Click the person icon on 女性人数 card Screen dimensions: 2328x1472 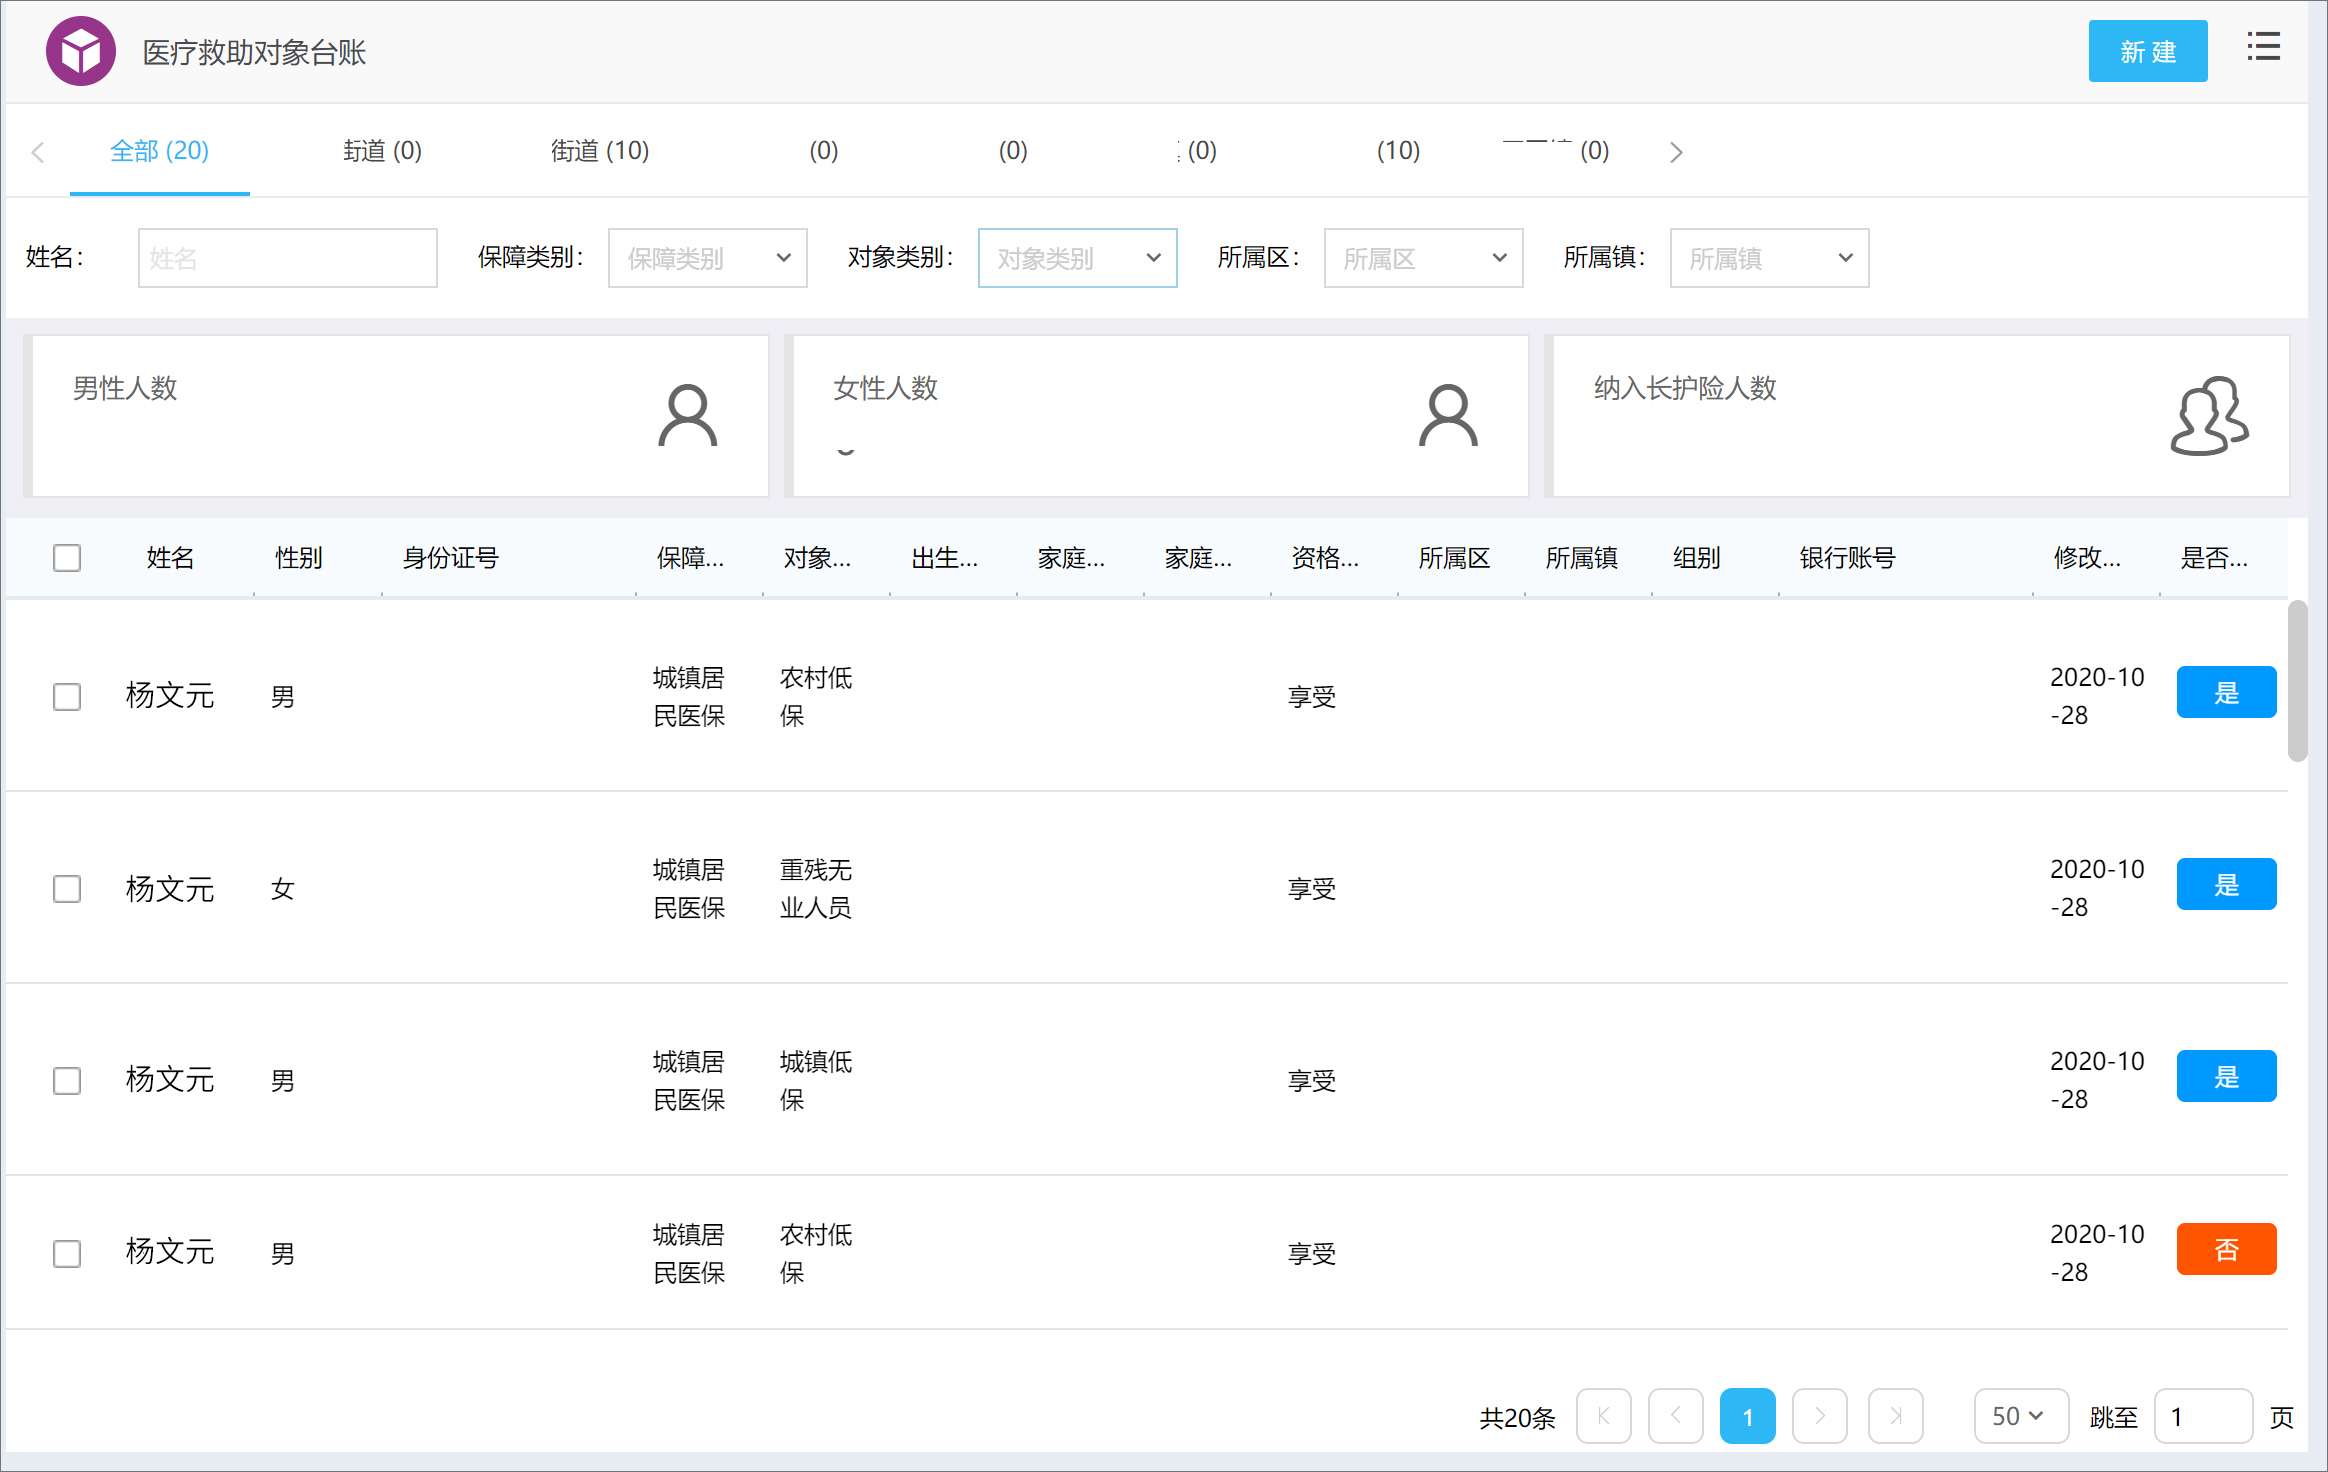1449,414
